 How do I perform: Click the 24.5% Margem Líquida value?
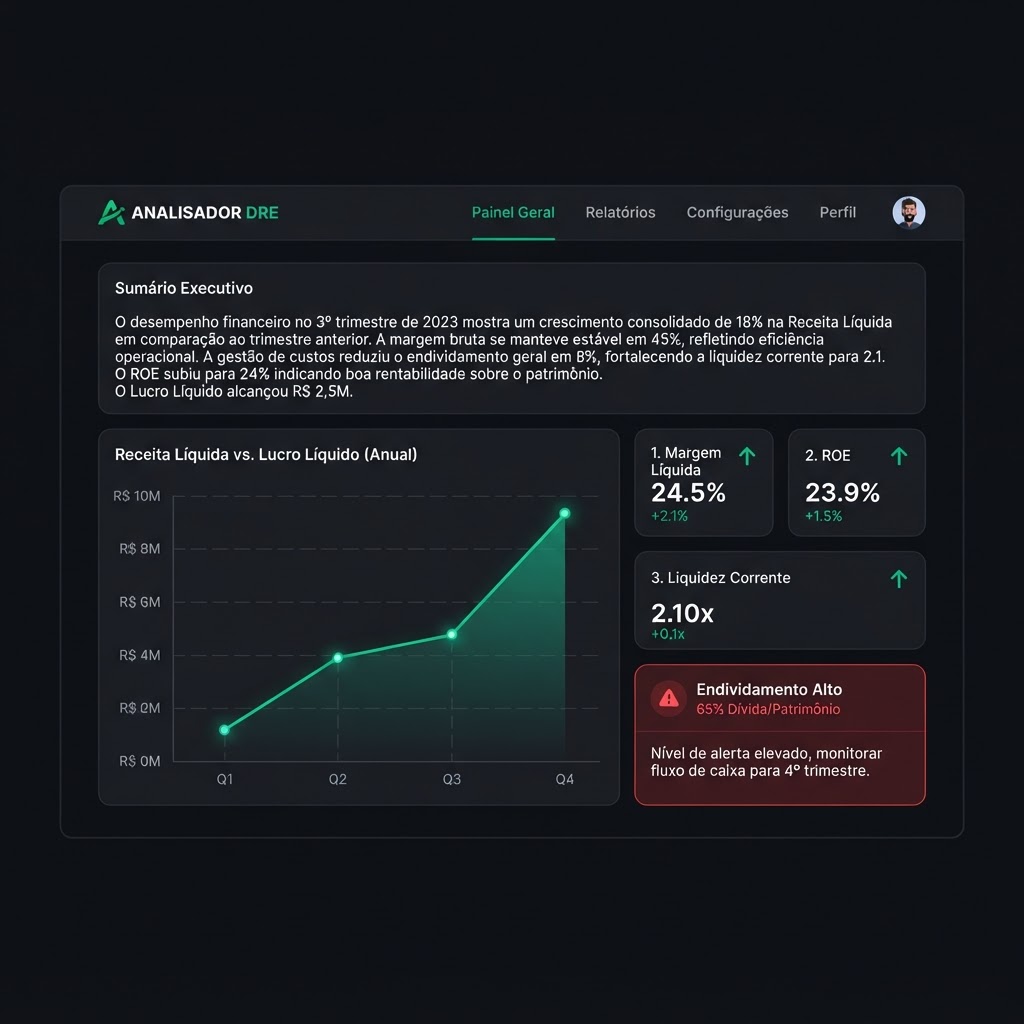click(688, 492)
